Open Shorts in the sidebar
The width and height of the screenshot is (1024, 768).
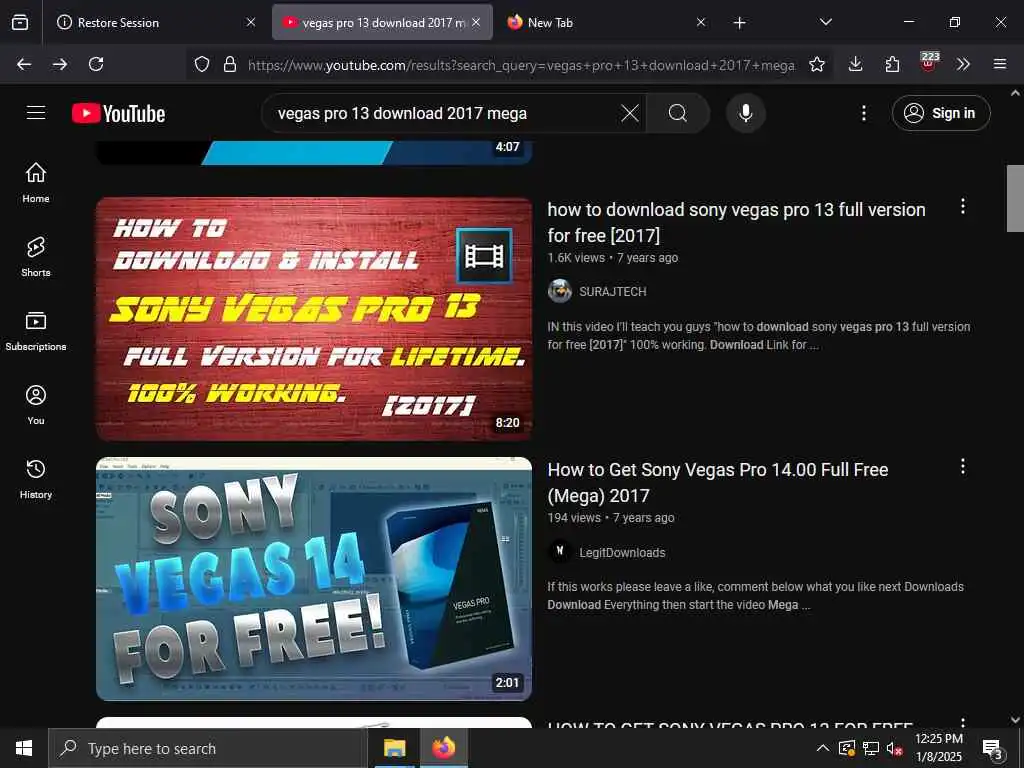click(36, 257)
